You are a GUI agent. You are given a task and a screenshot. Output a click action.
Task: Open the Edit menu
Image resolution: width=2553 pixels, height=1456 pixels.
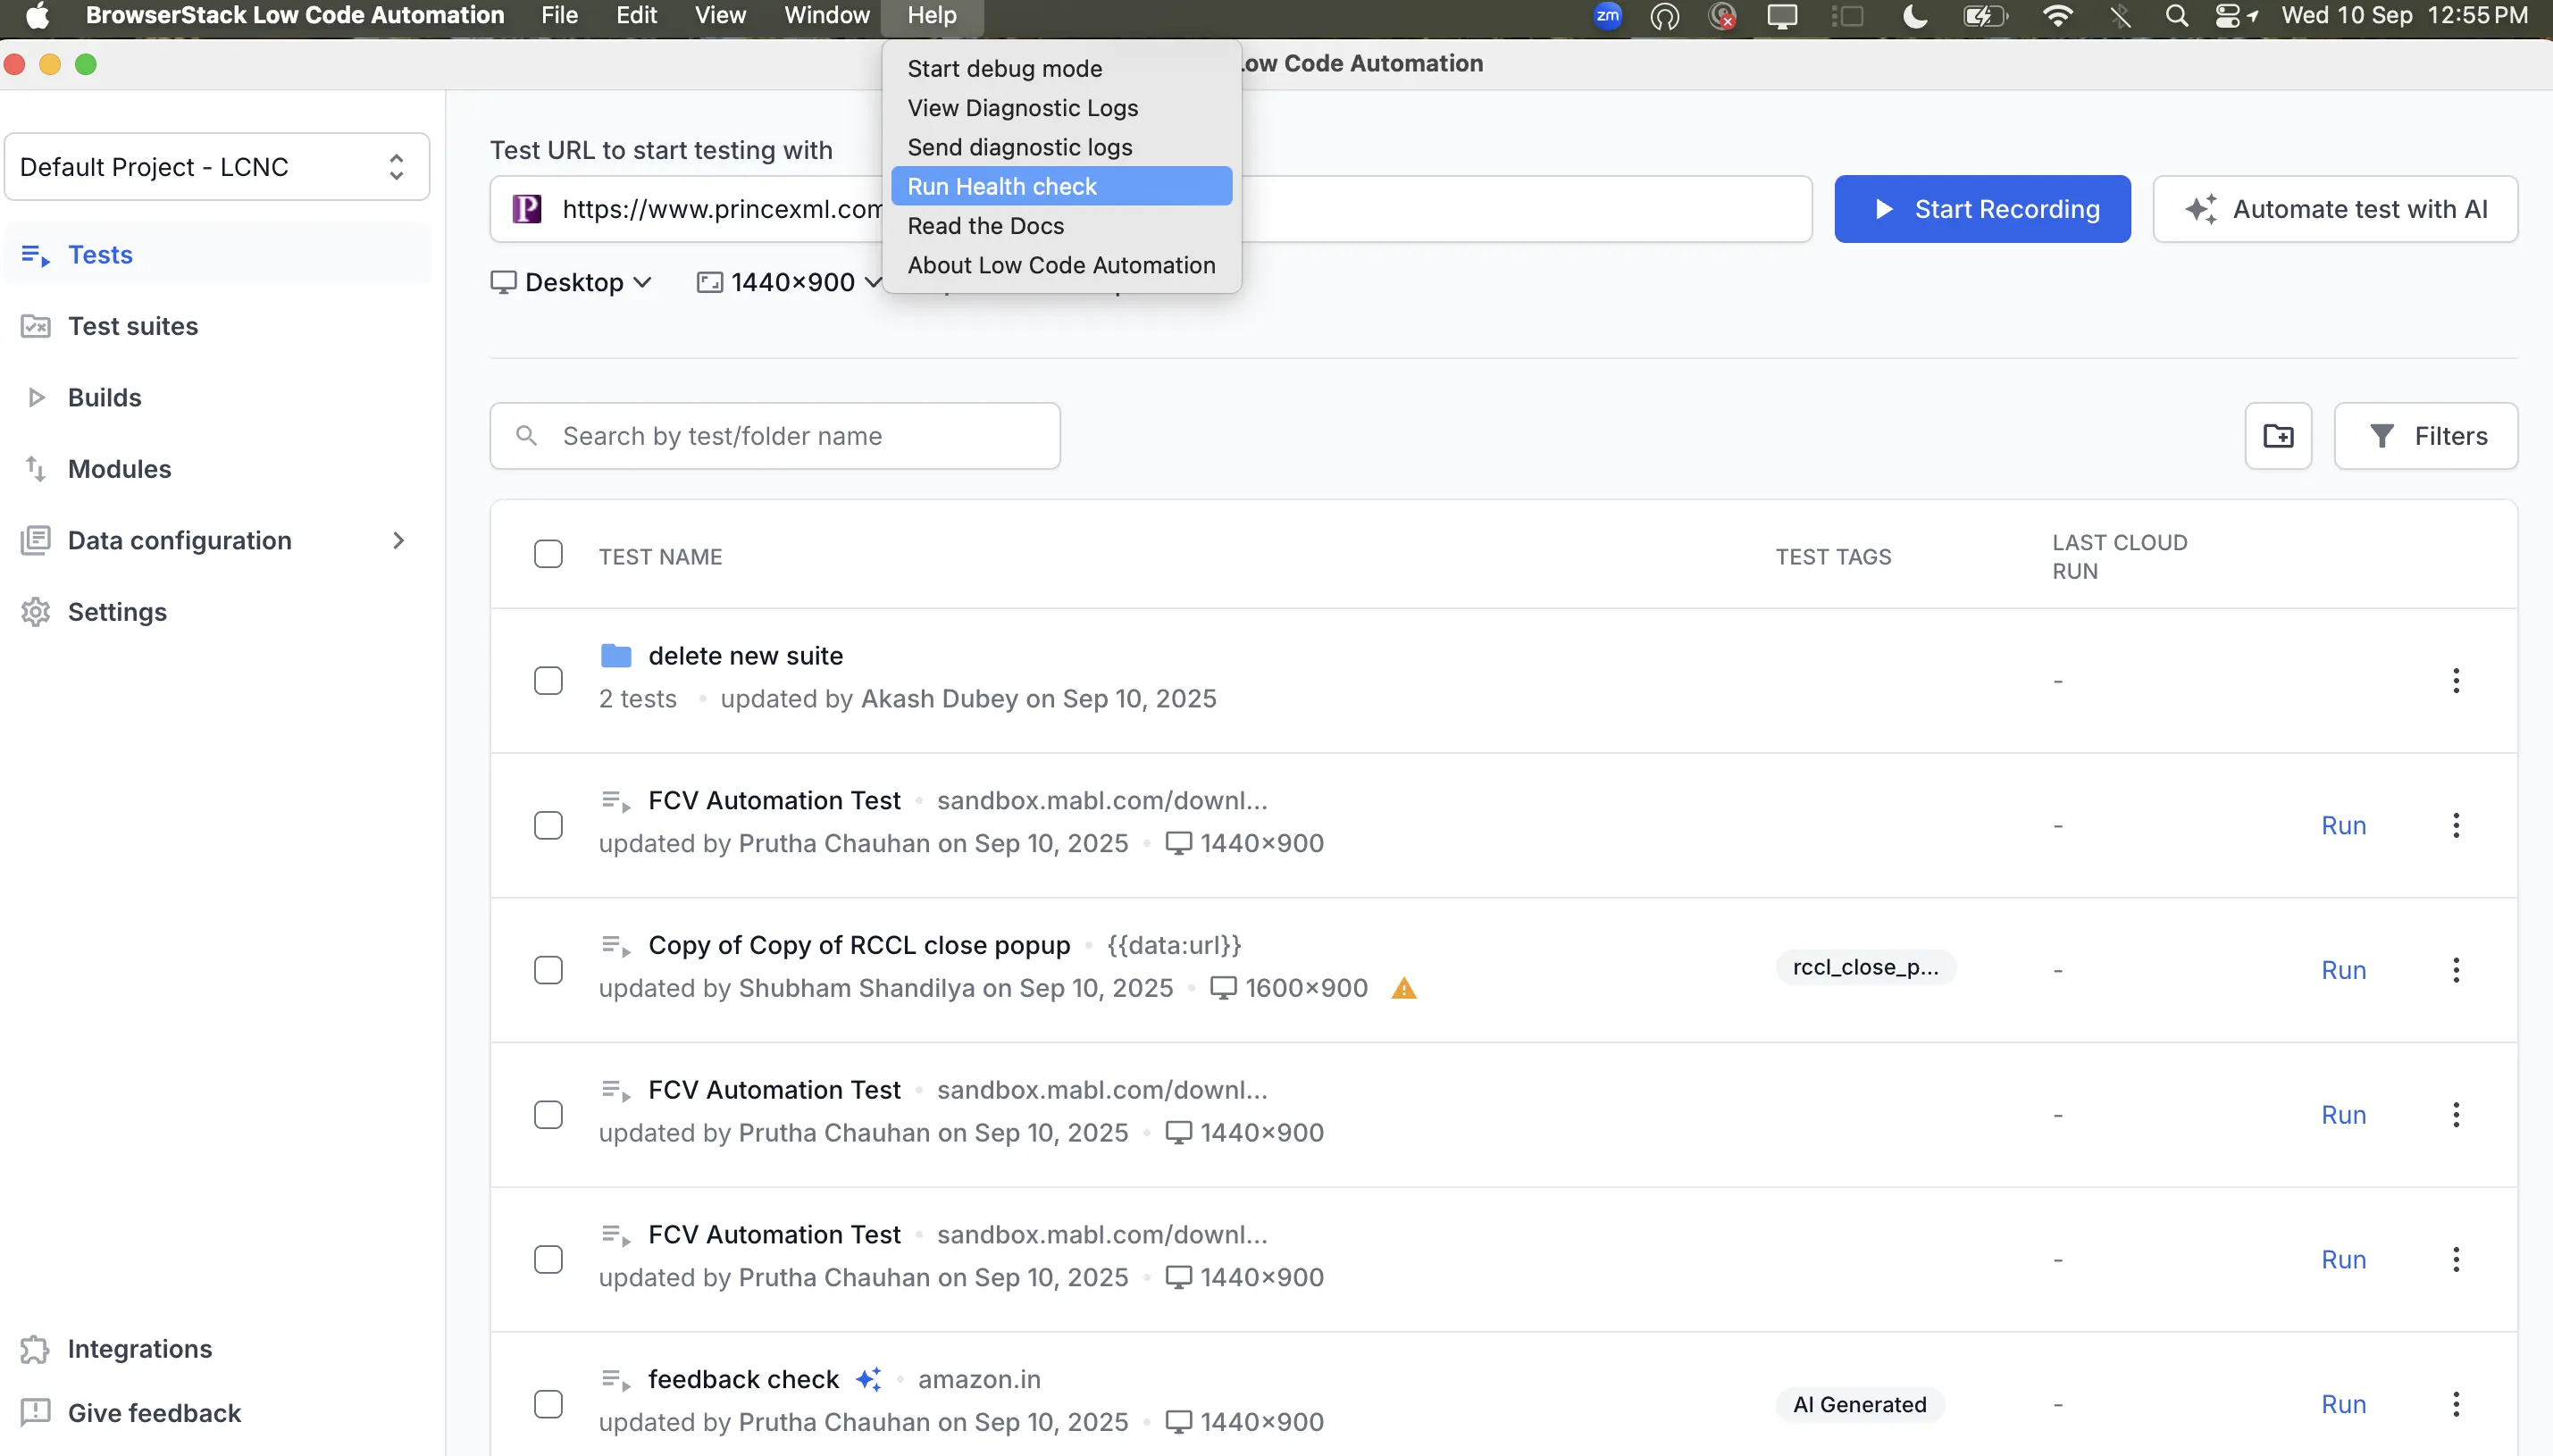(x=636, y=15)
